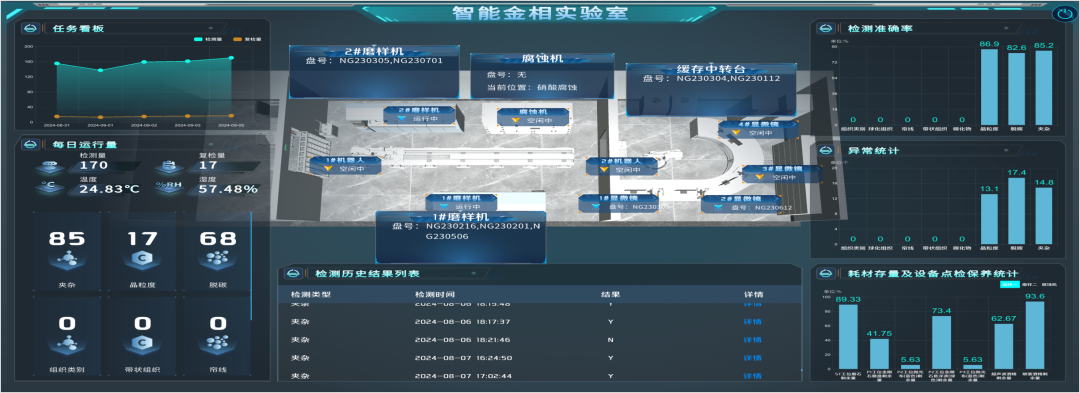Click the 4#显微镜 idle status marker

[x=759, y=129]
